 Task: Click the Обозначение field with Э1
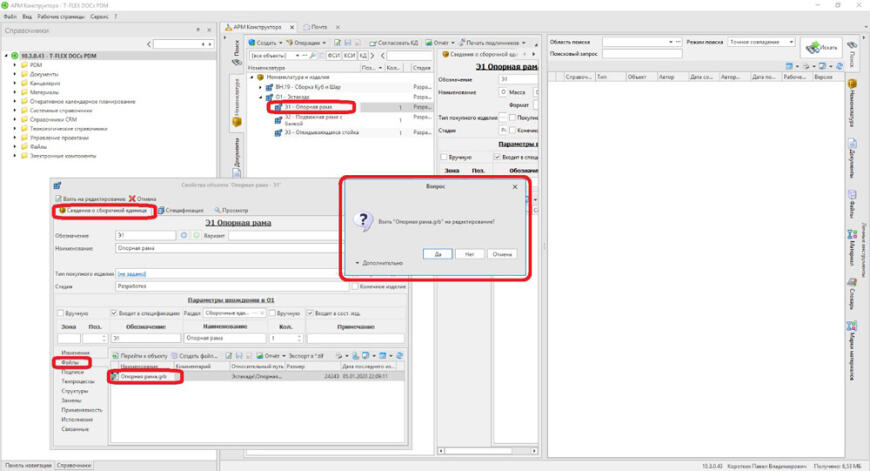[146, 236]
